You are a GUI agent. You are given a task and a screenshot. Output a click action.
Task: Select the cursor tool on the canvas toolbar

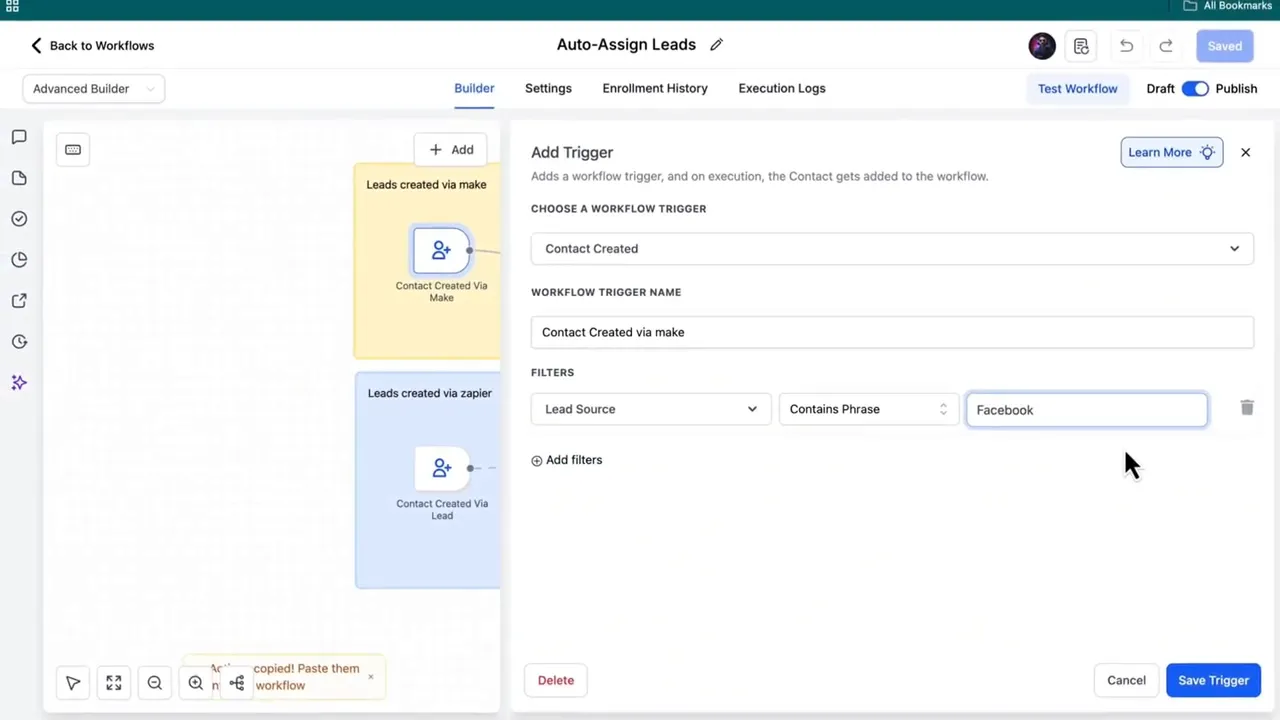pos(72,682)
